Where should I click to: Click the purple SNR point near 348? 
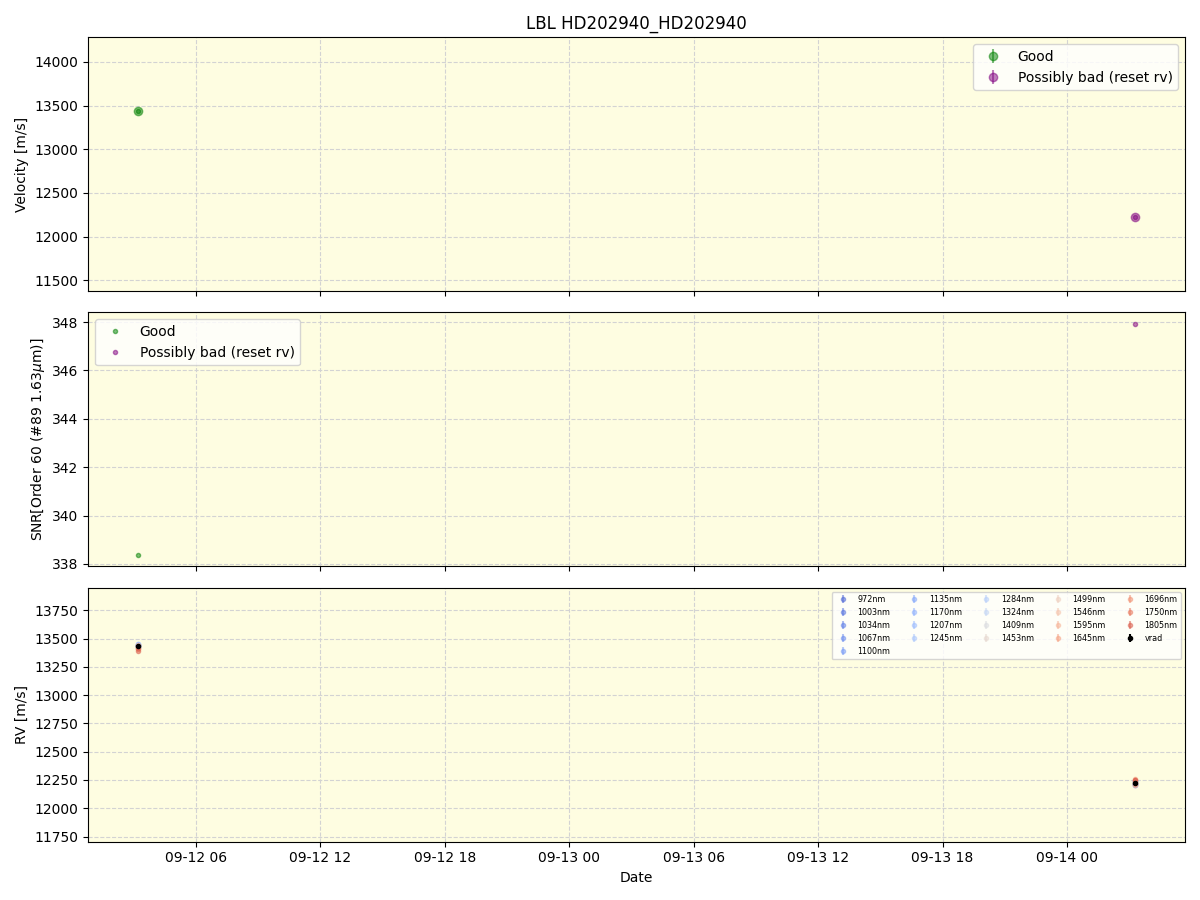point(1135,324)
